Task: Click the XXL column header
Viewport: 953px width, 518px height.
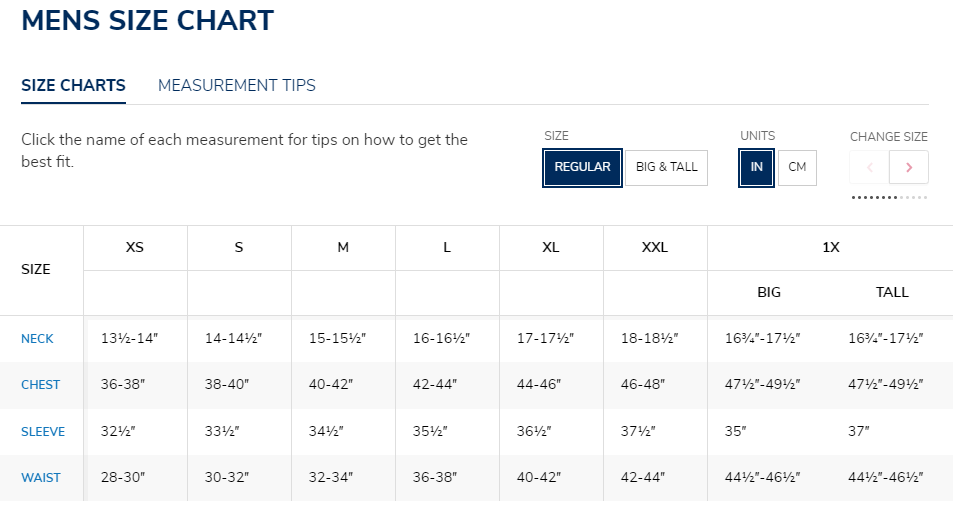Action: (655, 247)
